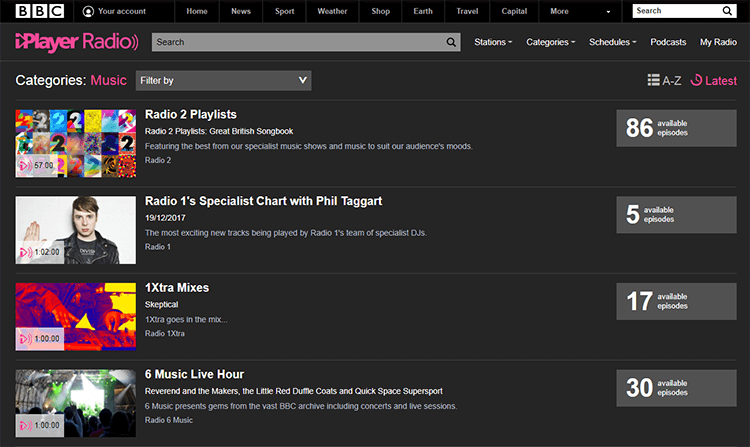Screen dimensions: 750x447
Task: Play Radio 2 Playlists 57:00 badge
Action: pos(37,165)
